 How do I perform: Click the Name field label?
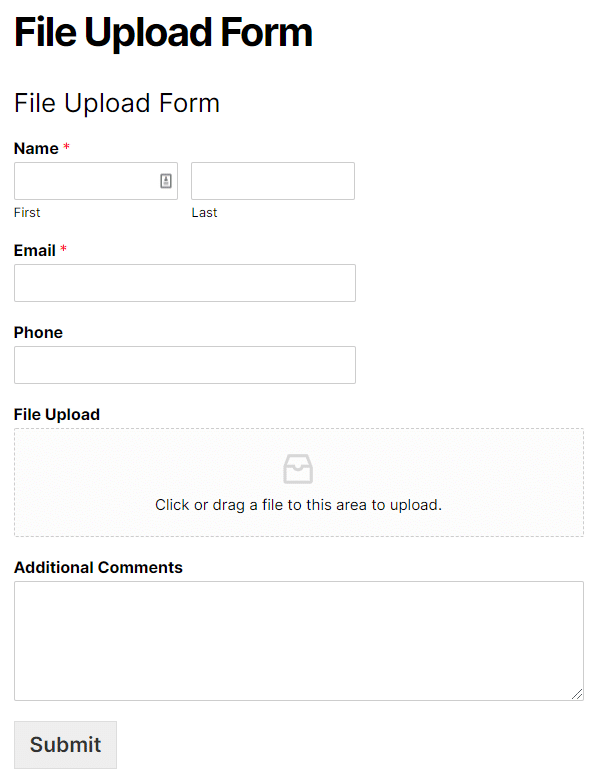coord(36,149)
